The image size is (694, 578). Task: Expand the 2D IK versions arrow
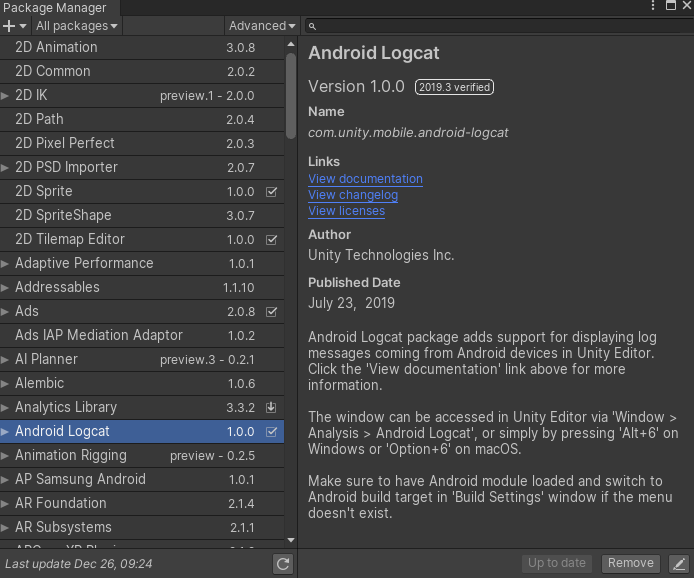point(5,96)
